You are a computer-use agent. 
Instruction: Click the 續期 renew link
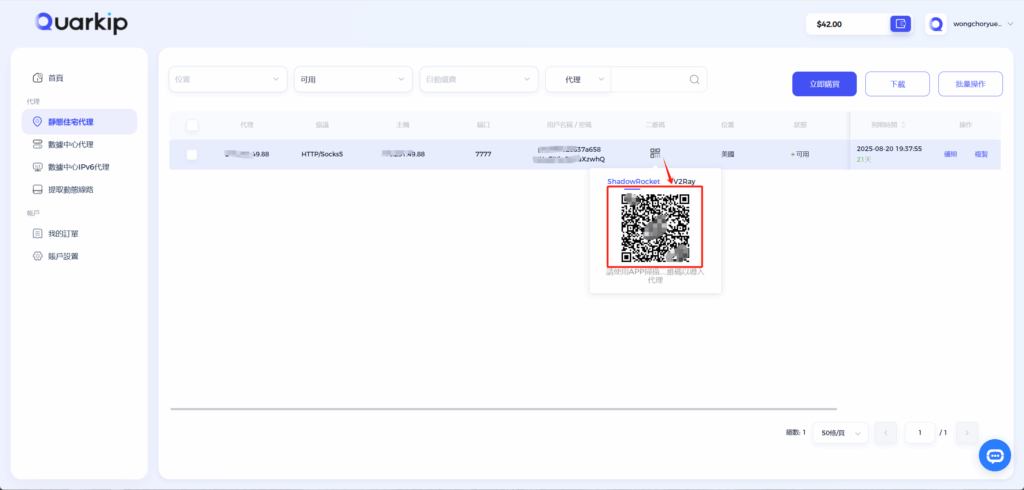pyautogui.click(x=950, y=154)
